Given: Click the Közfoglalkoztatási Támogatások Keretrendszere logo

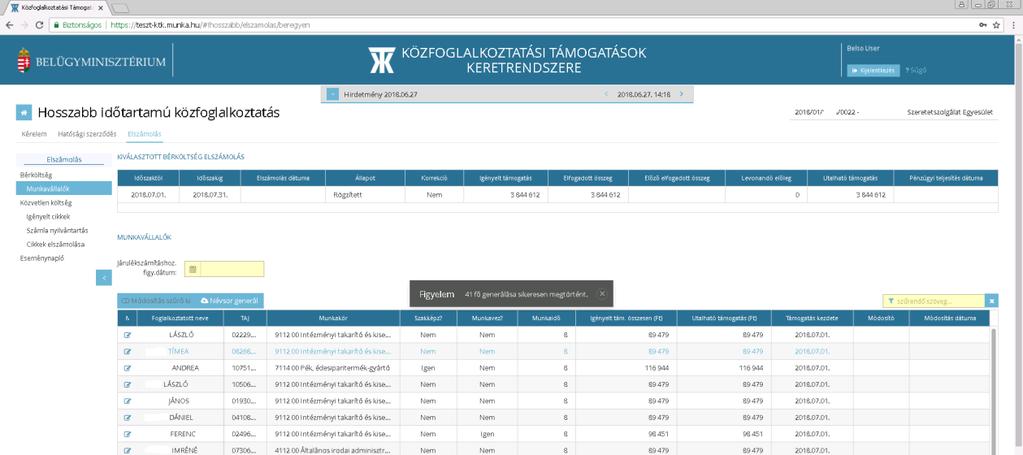Looking at the screenshot, I should pos(507,59).
